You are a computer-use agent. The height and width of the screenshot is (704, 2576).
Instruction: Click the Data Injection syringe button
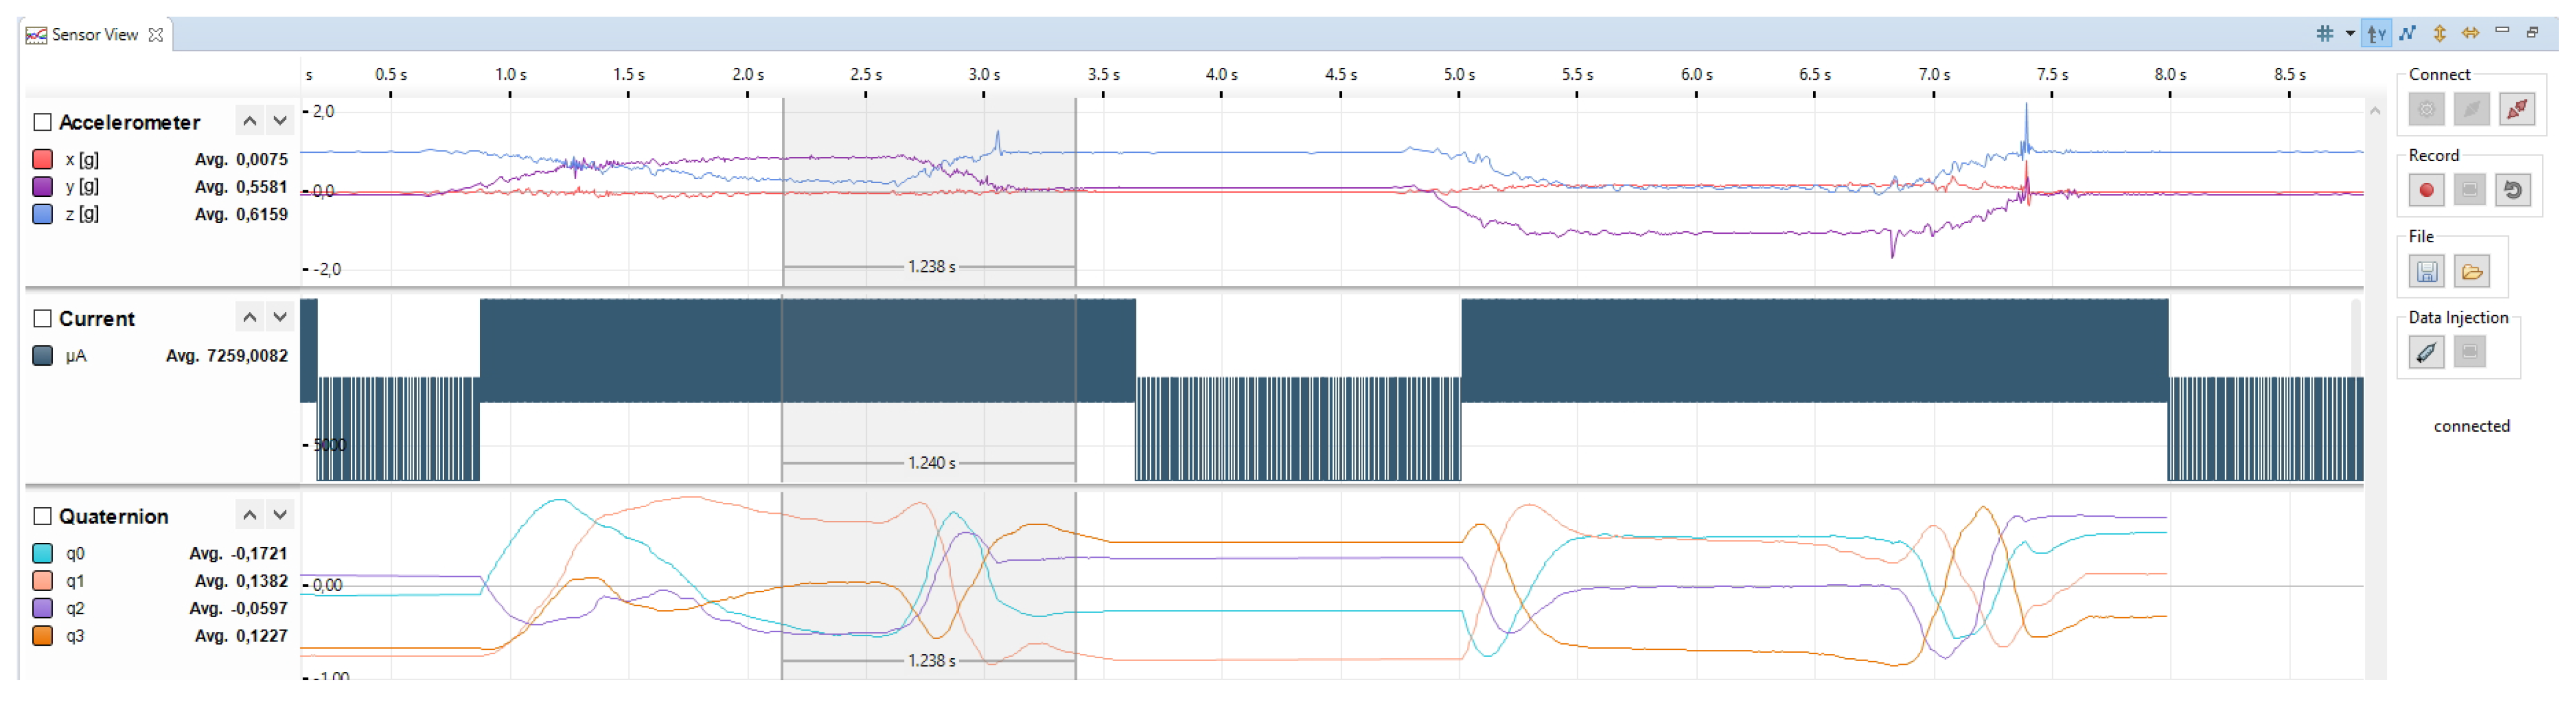click(2426, 352)
